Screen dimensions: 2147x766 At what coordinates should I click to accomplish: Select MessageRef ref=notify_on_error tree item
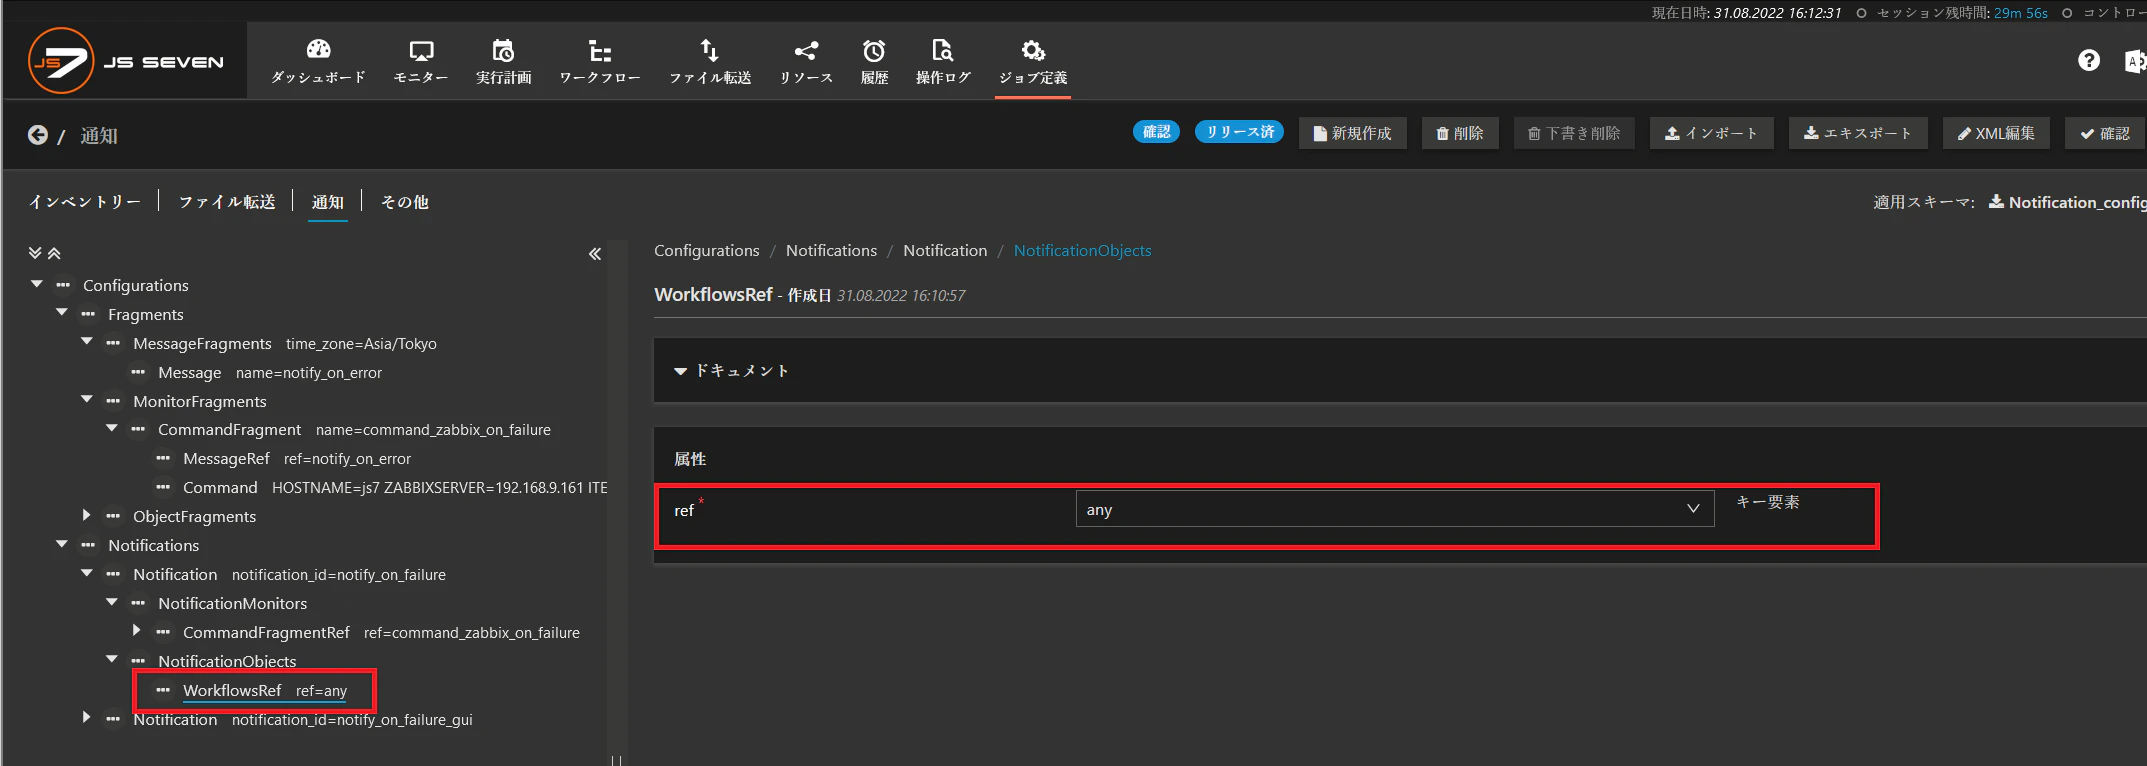tap(297, 458)
